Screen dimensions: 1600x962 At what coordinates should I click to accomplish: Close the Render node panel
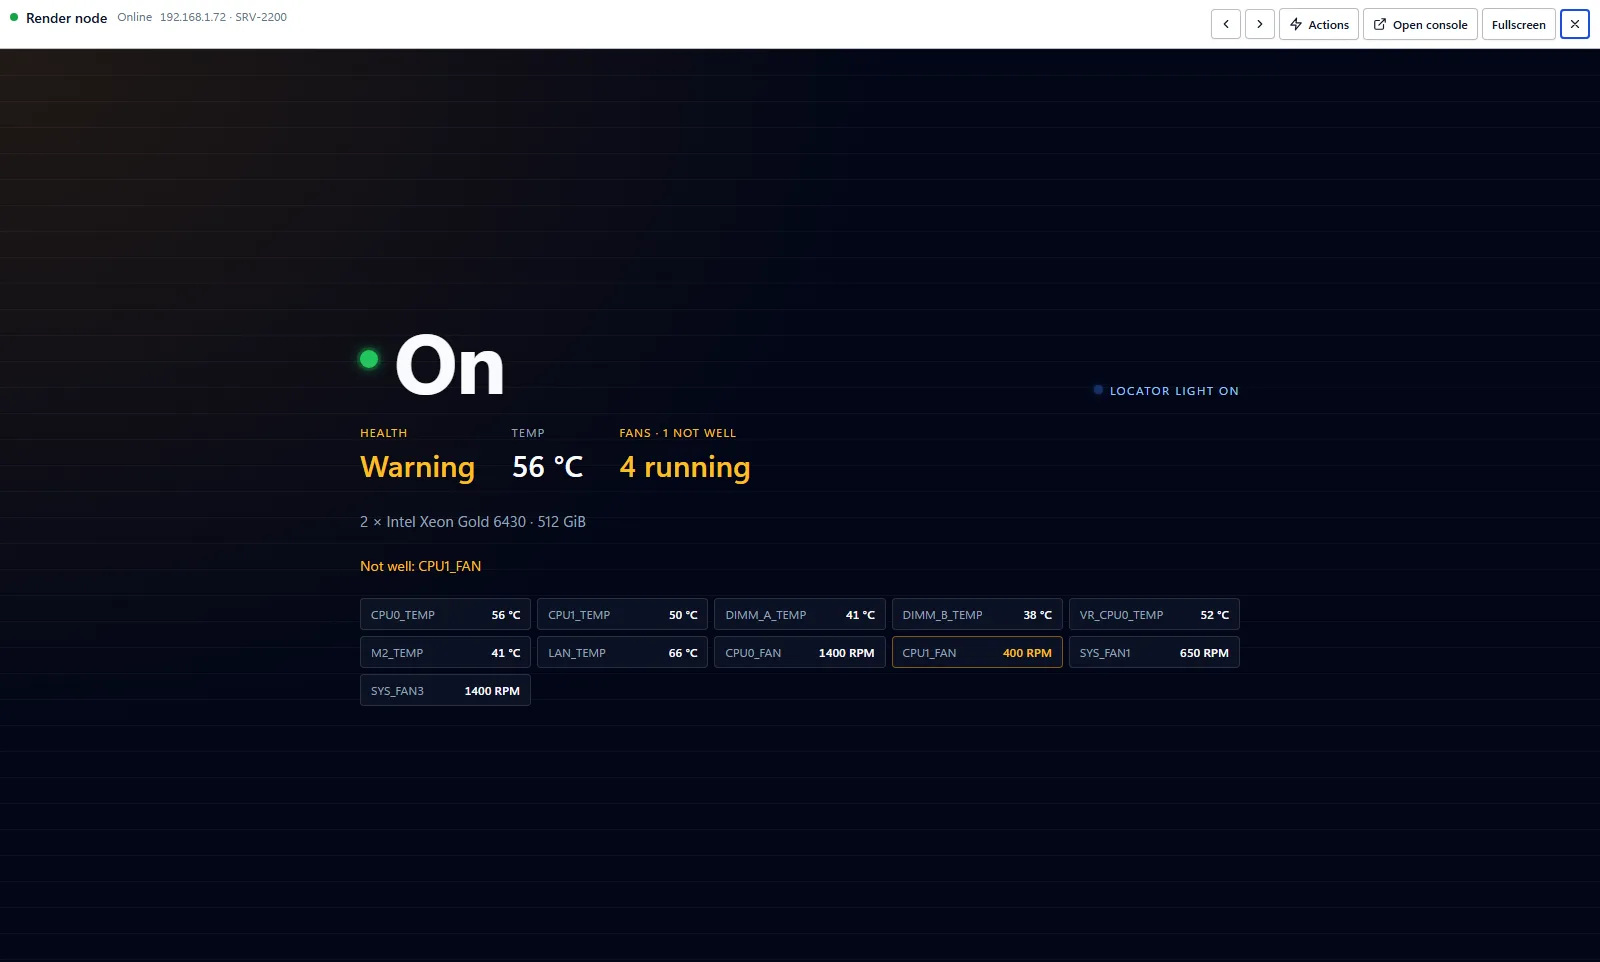[1575, 24]
